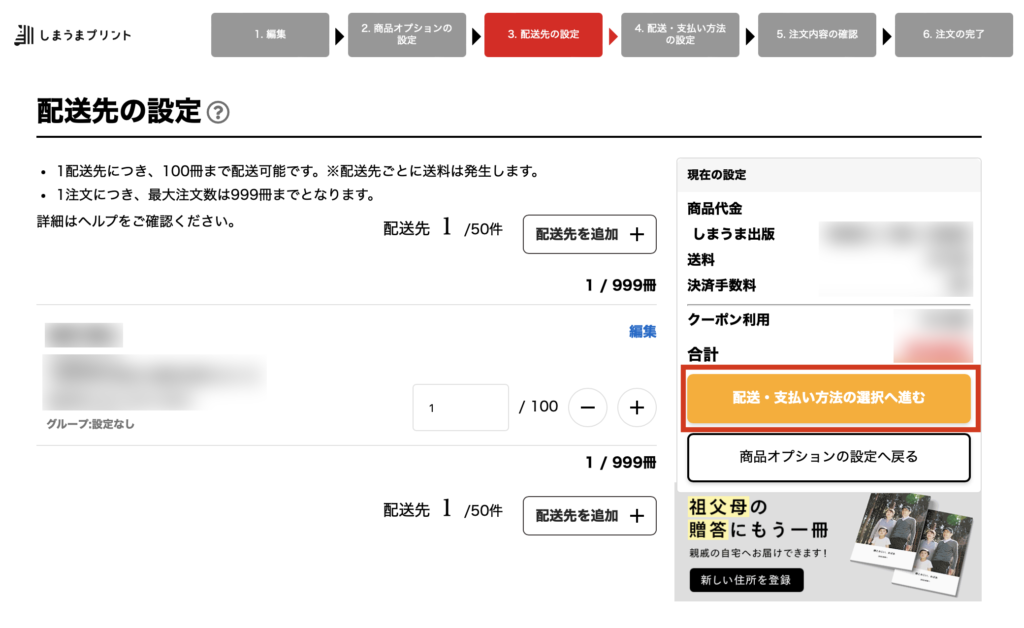
Task: Open step 4. 配送・支払い方法の設定
Action: [x=679, y=35]
